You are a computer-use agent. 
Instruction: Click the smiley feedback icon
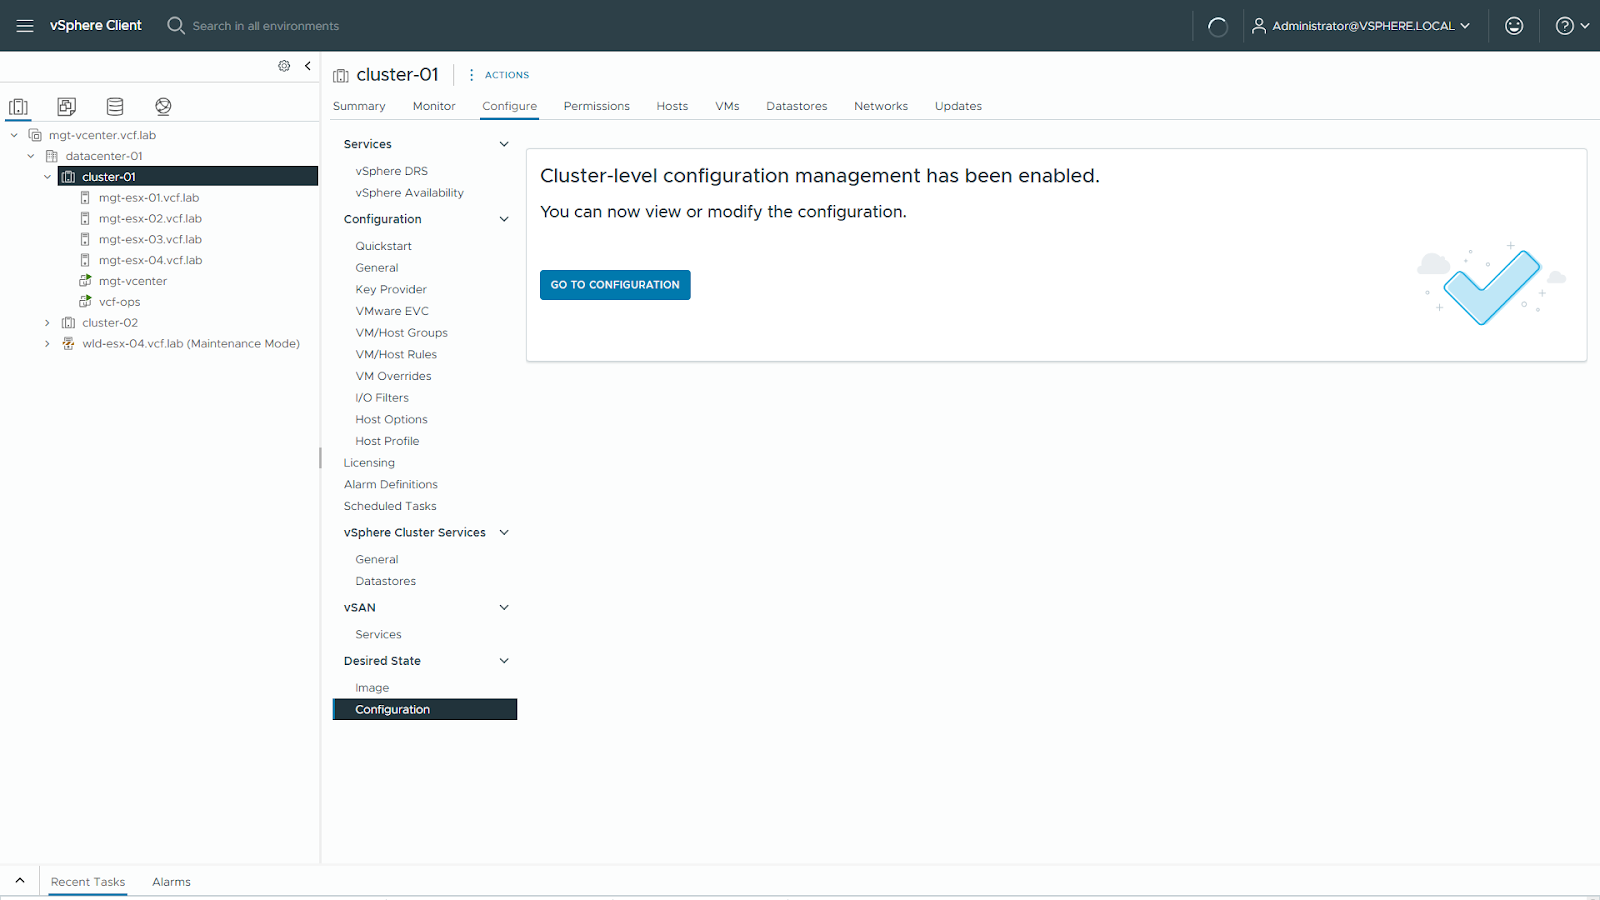point(1514,26)
